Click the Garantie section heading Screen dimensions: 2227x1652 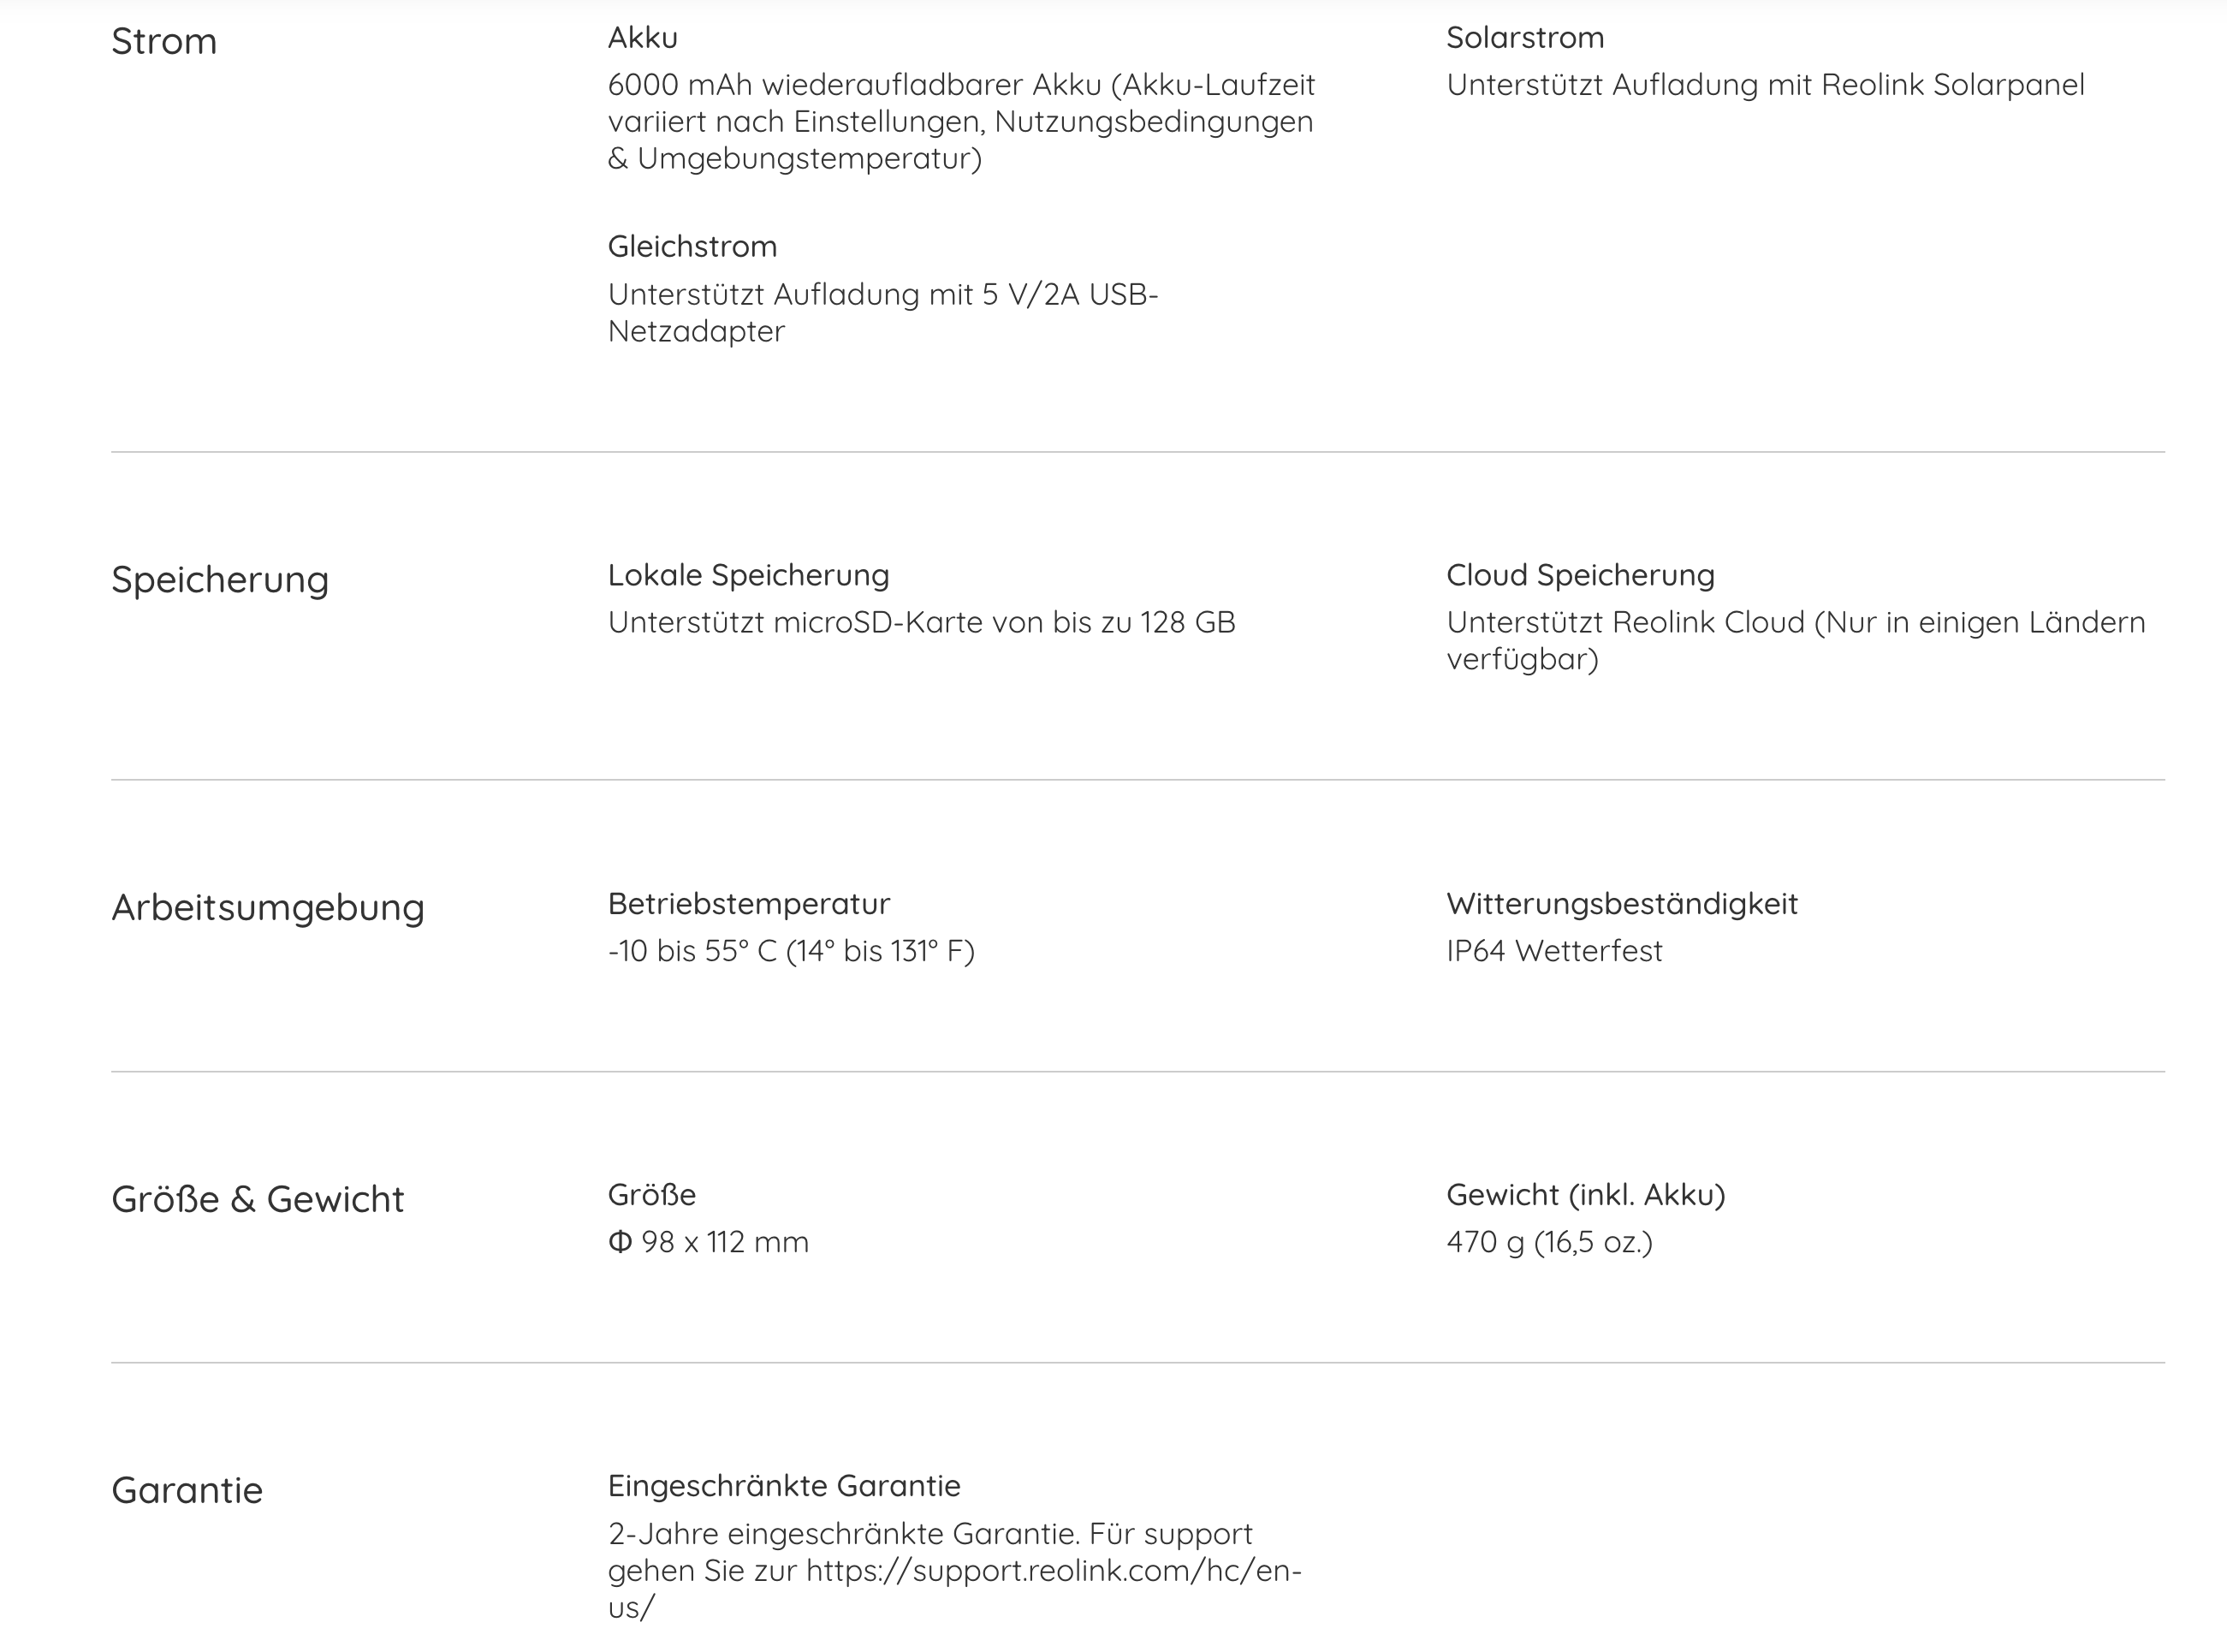click(x=187, y=1490)
